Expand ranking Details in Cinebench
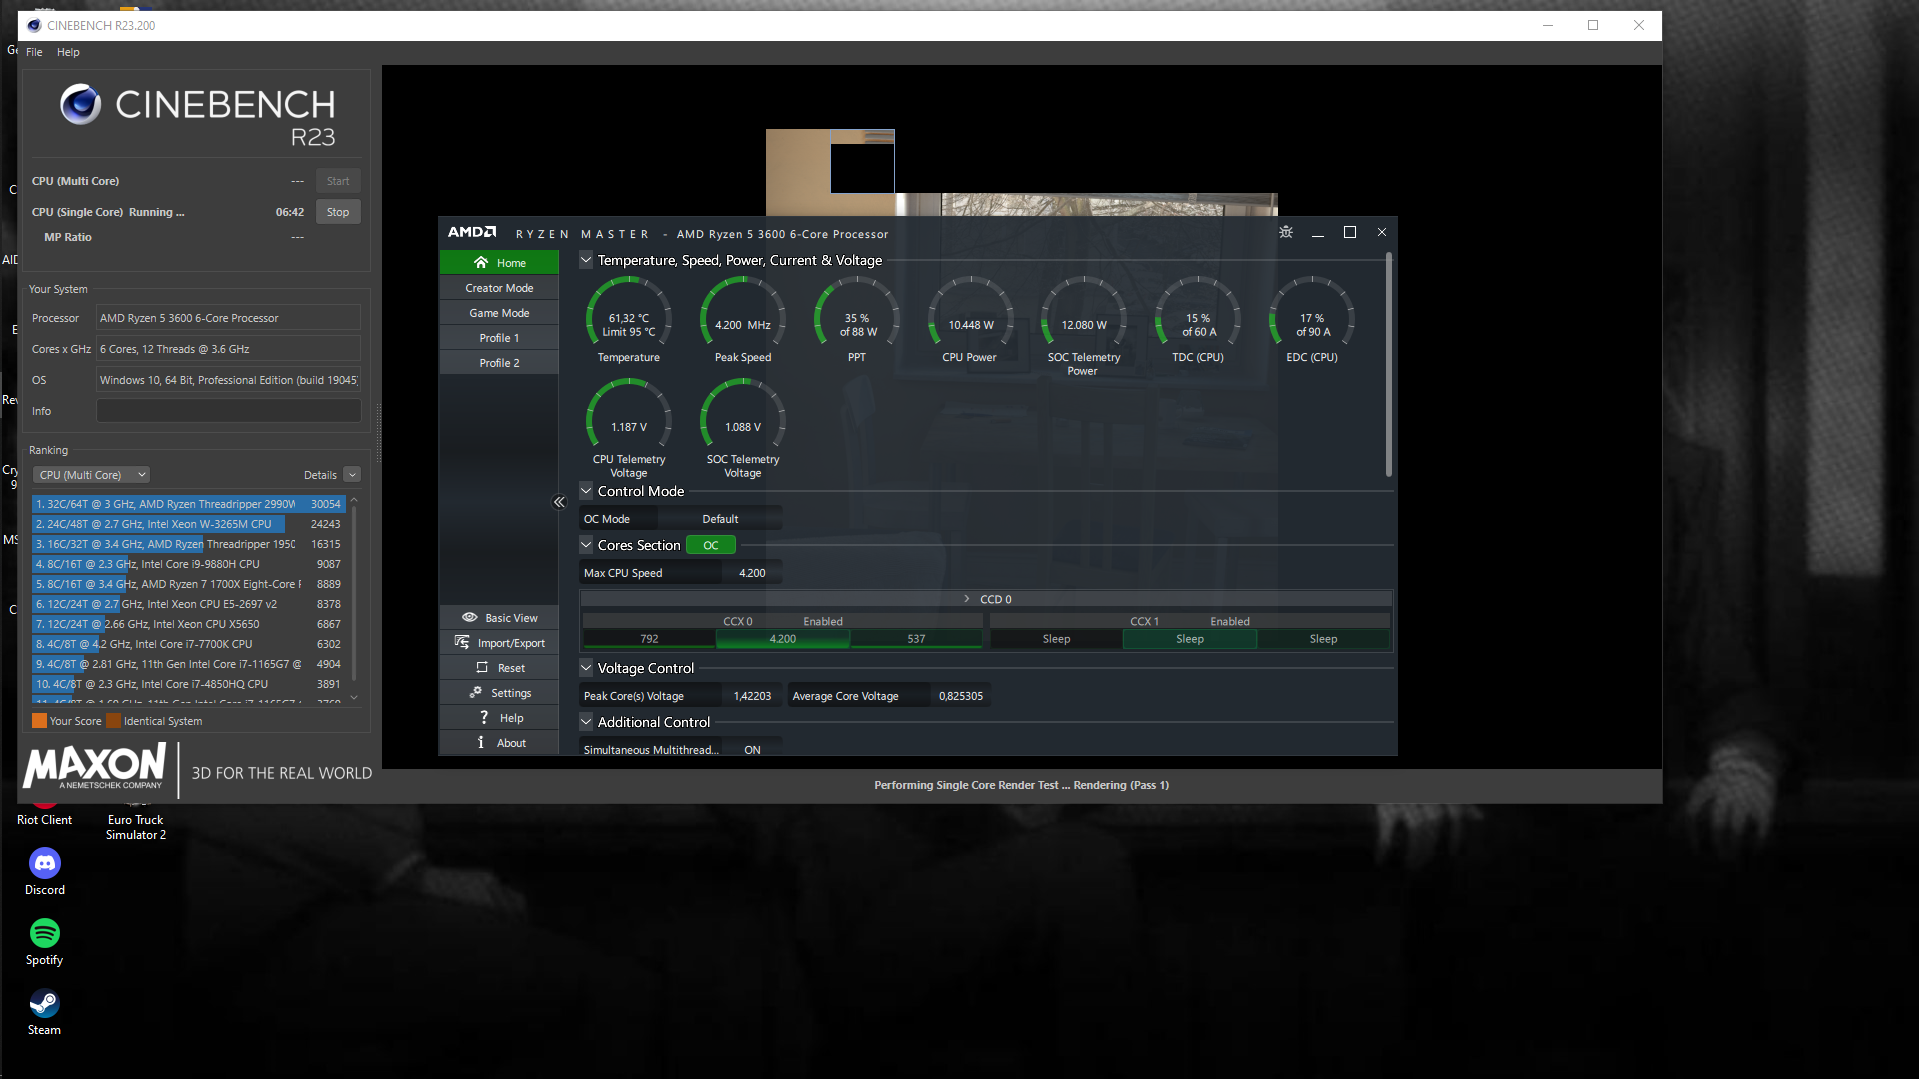 [352, 475]
